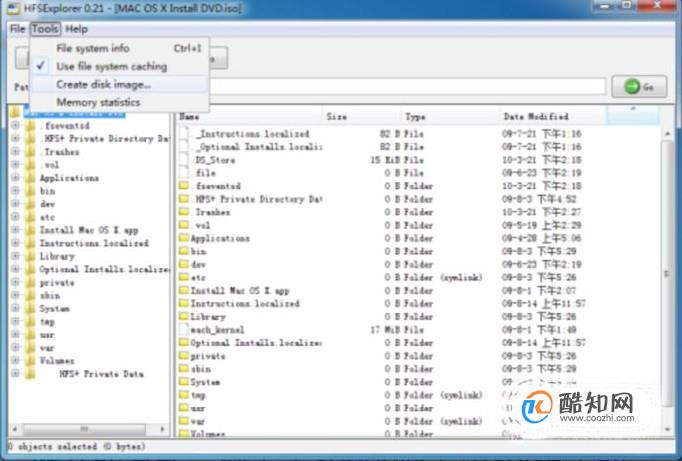Viewport: 682px width, 461px height.
Task: Expand the Applications tree node
Action: tap(15, 177)
